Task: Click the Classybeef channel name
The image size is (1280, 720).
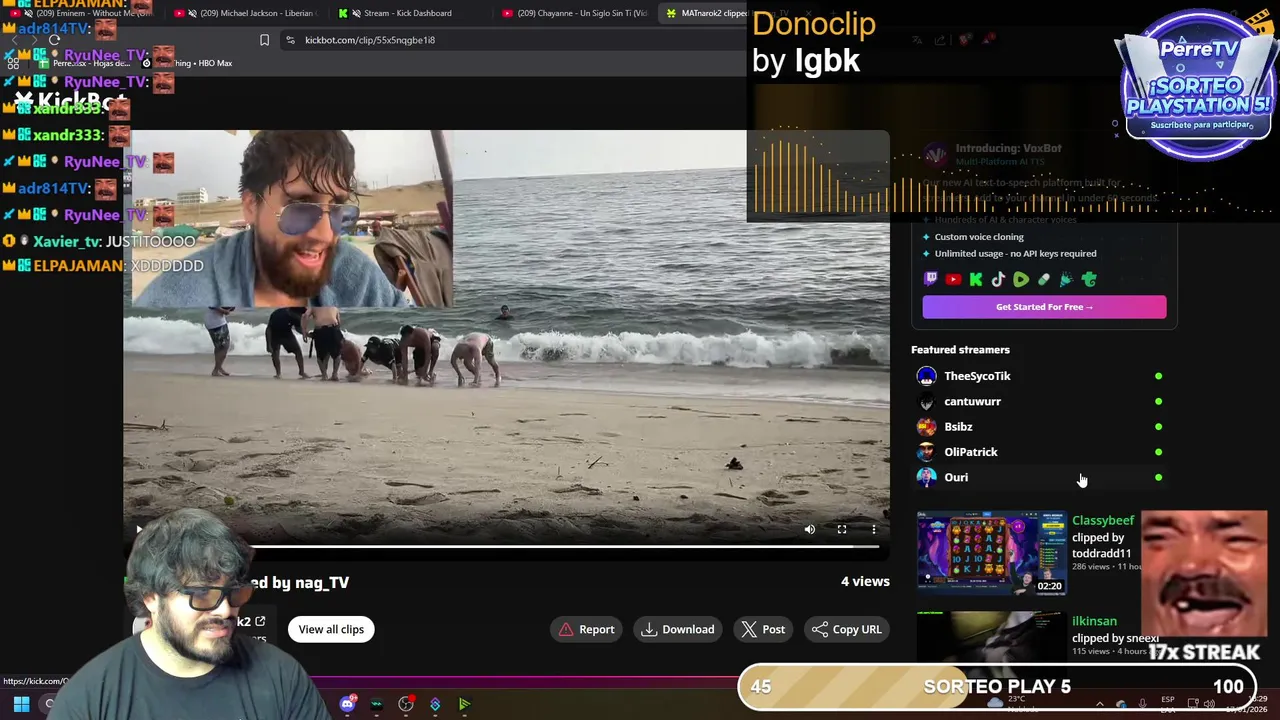Action: [x=1103, y=520]
